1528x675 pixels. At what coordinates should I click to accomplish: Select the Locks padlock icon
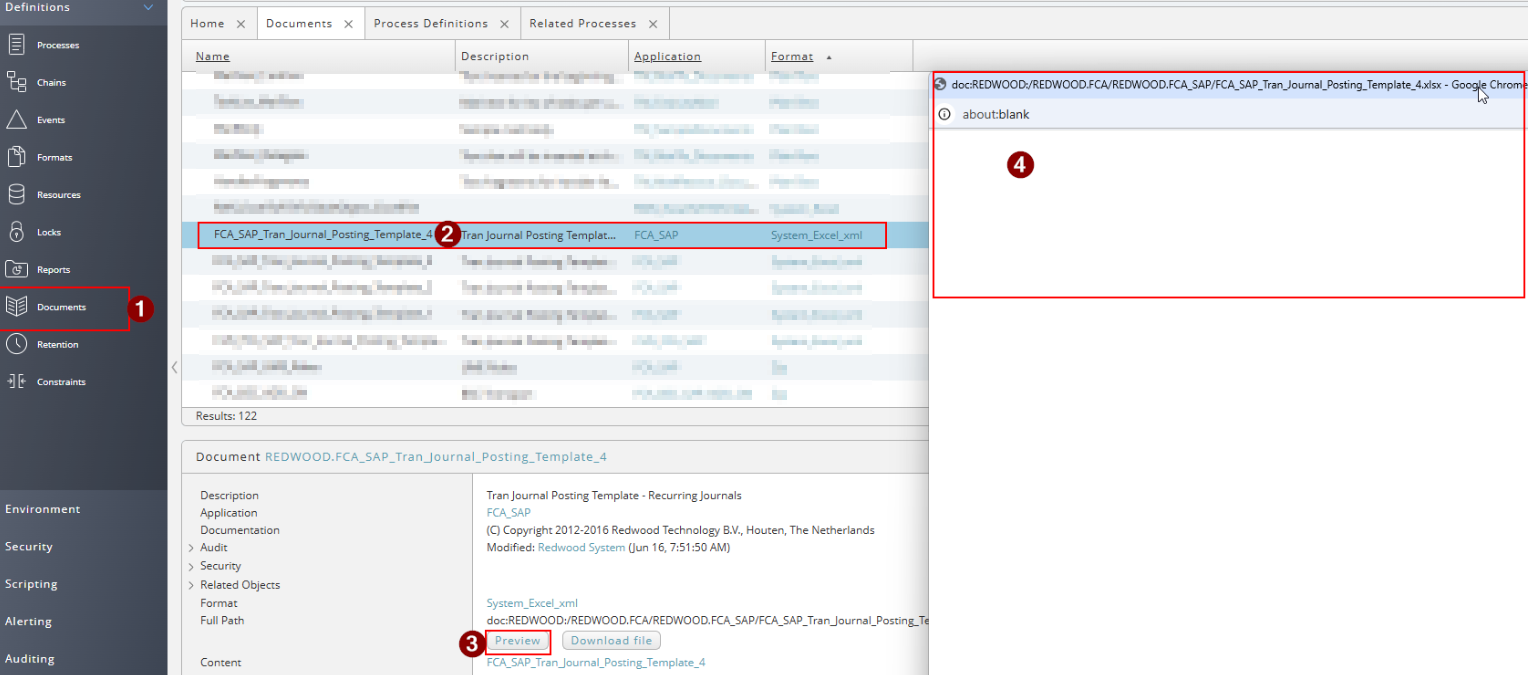[16, 232]
